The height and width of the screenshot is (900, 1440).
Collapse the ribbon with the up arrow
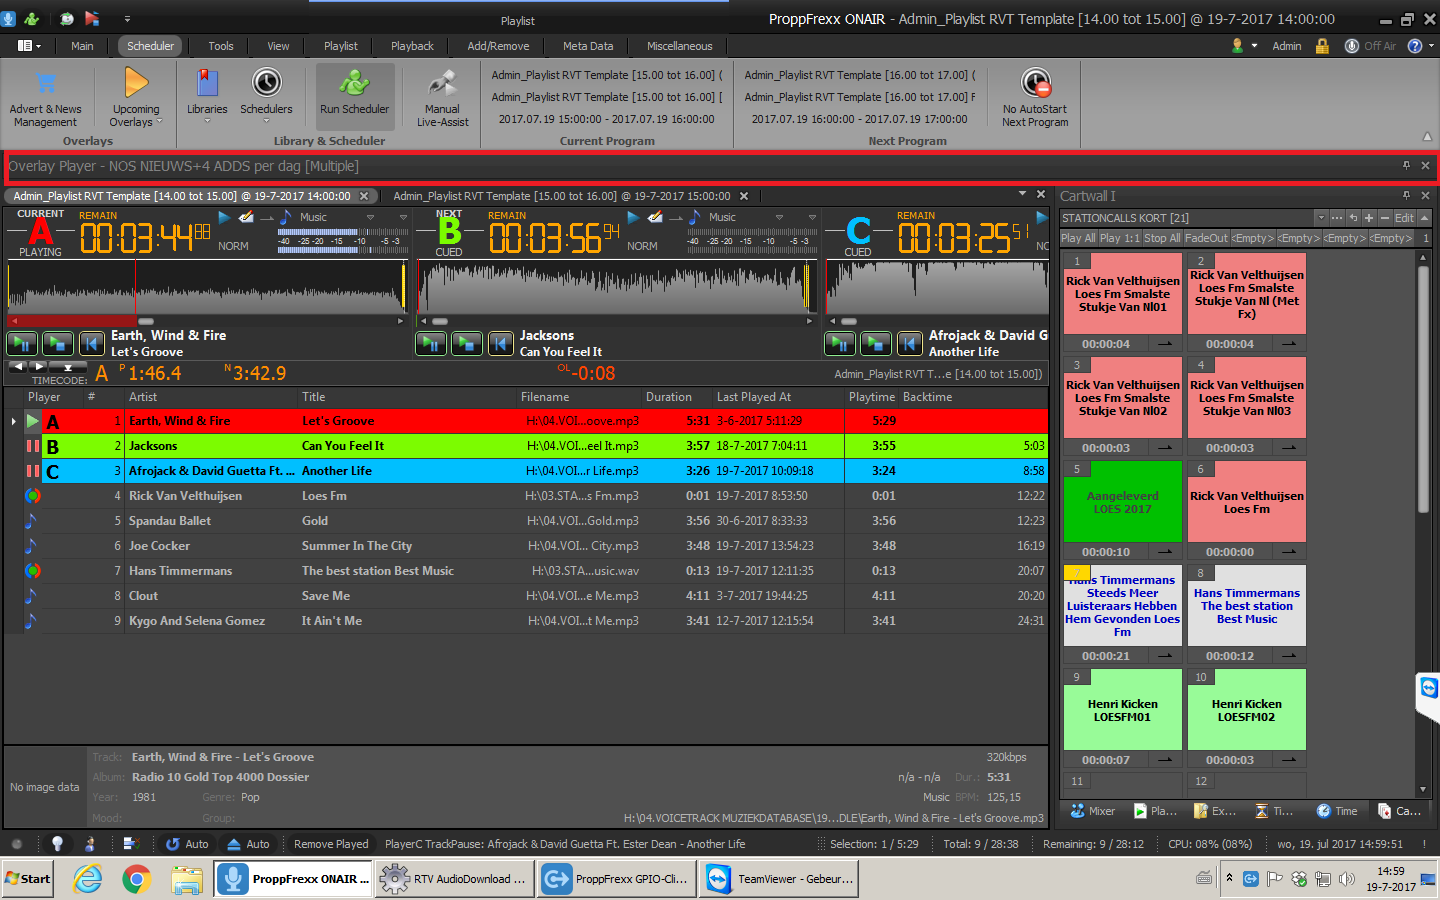point(1427,137)
